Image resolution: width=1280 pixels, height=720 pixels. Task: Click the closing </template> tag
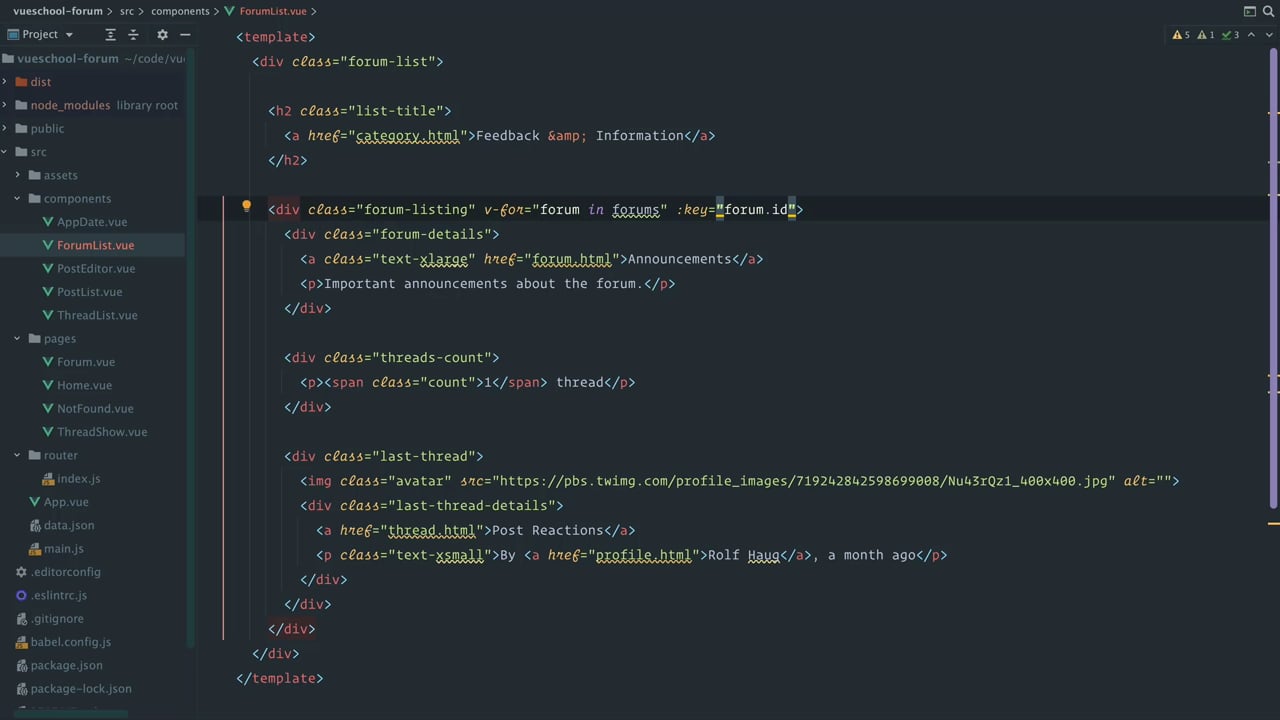280,678
